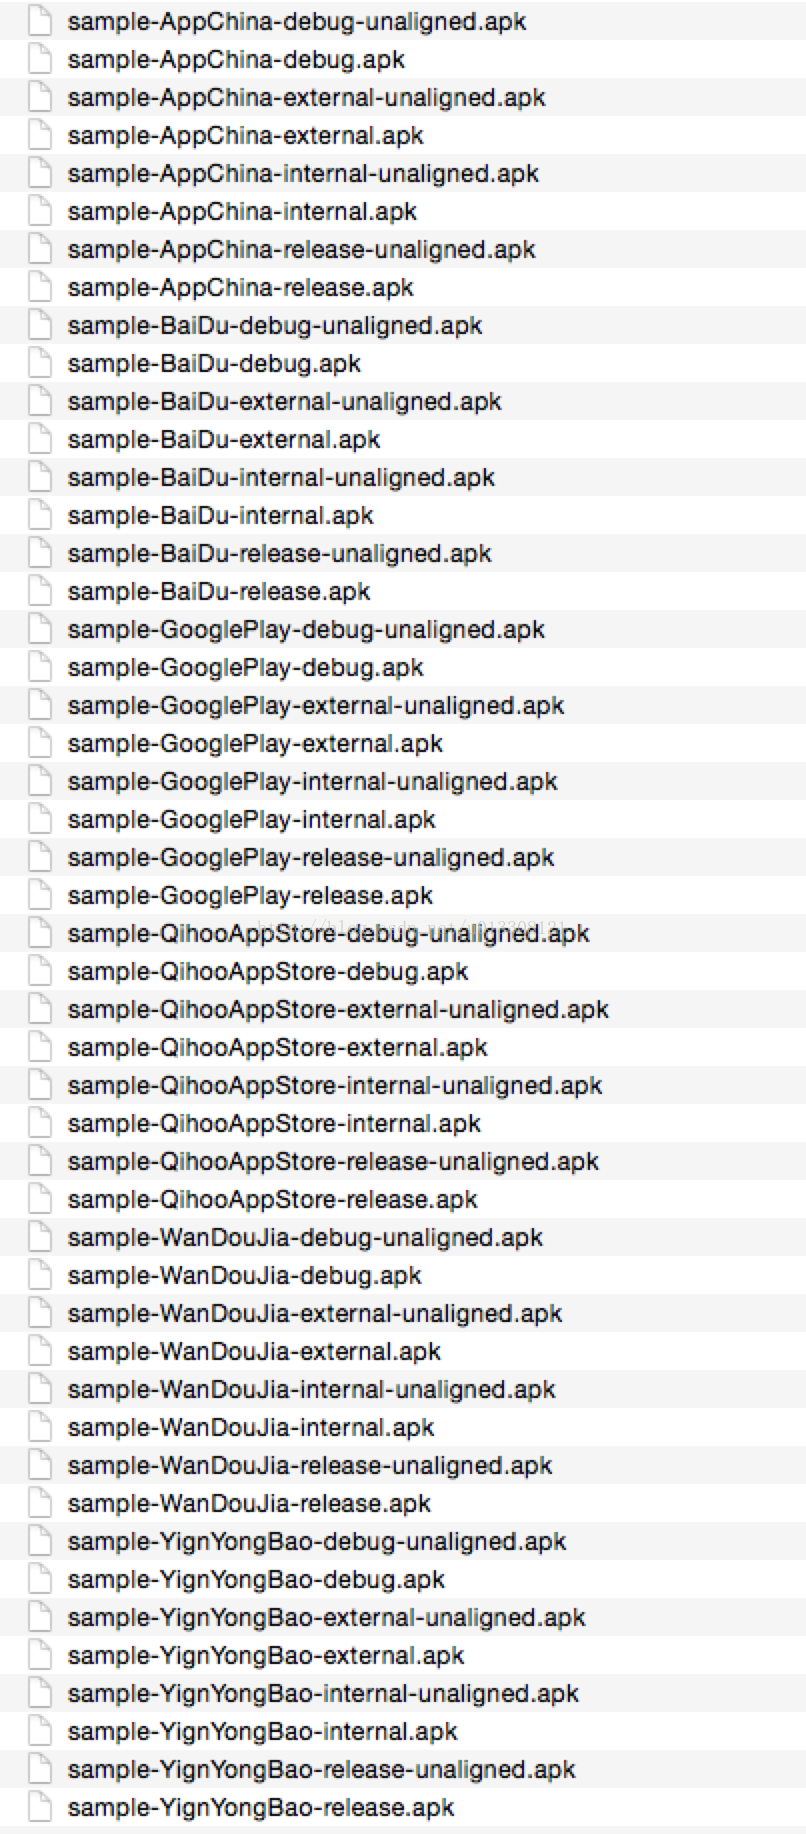Click file icon of sample-GooglePlay-debug-unaligned.apk
Viewport: 806px width, 1834px height.
(40, 629)
